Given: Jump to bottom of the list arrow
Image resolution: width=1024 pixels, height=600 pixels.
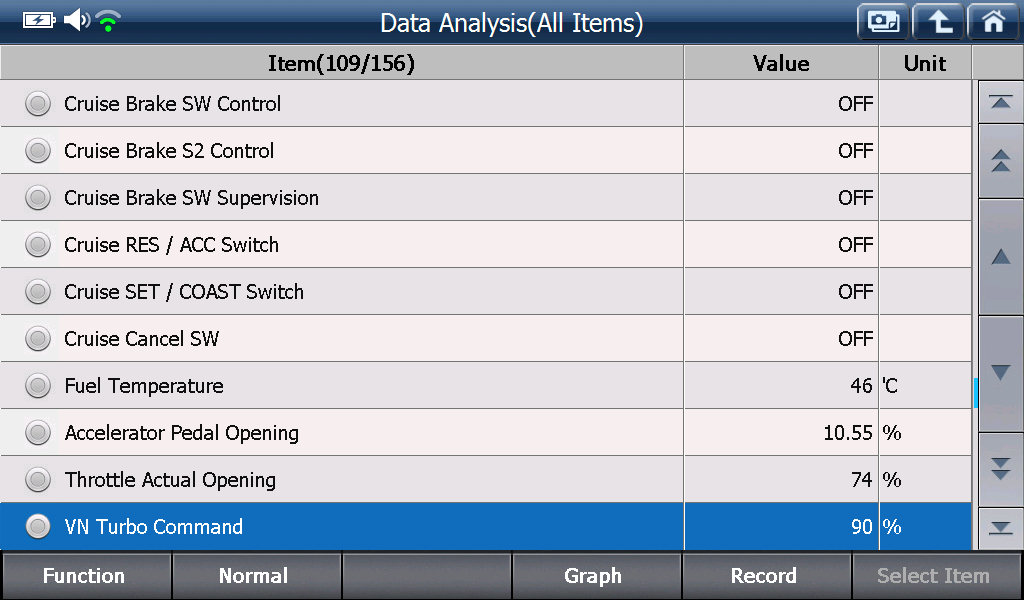Looking at the screenshot, I should coord(1000,528).
